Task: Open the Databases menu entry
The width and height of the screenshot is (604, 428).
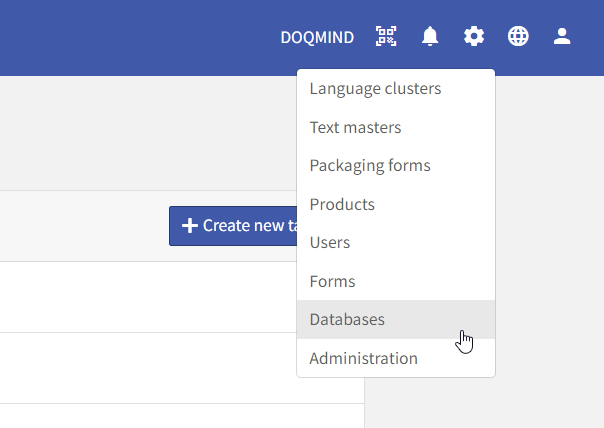Action: point(347,320)
